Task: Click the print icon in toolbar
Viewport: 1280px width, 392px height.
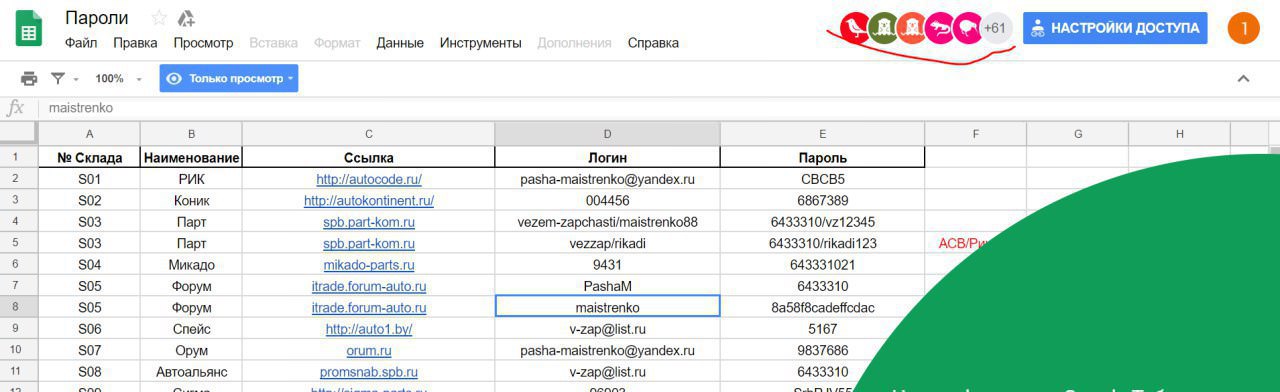Action: tap(29, 78)
